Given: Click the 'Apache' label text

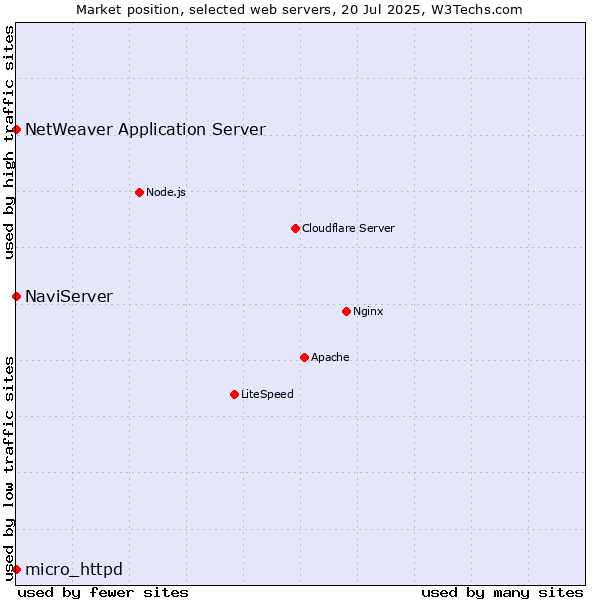Looking at the screenshot, I should coord(330,357).
